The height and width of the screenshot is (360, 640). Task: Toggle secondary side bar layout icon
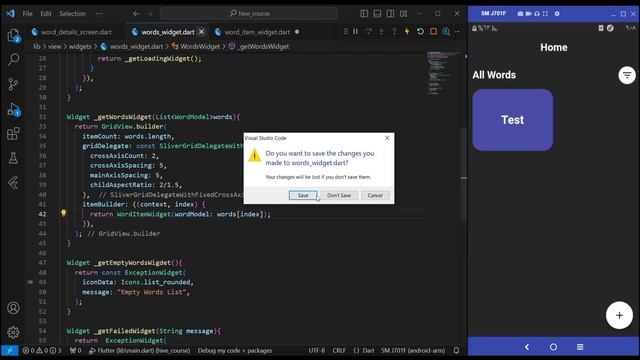(390, 13)
